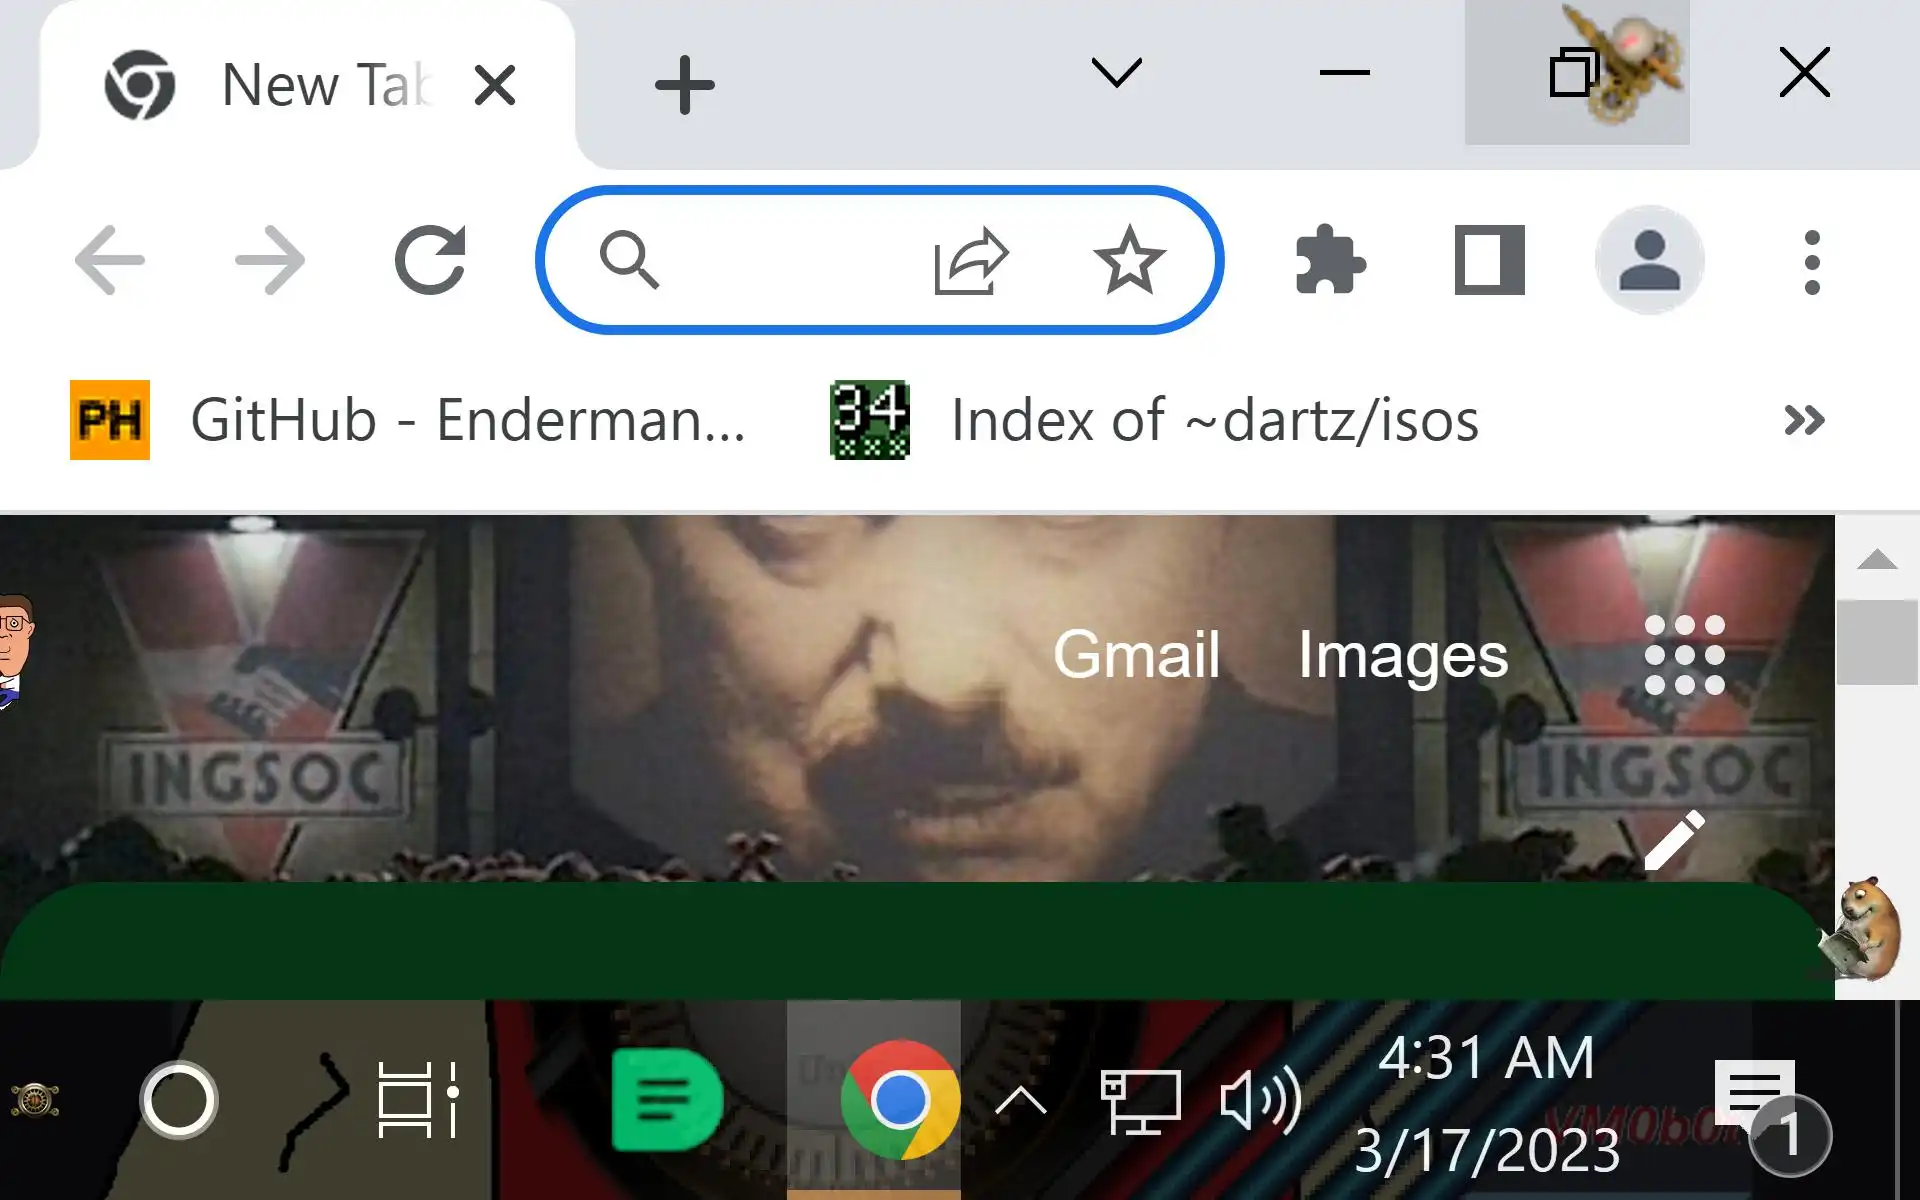1920x1200 pixels.
Task: Open volume control in system tray
Action: (x=1260, y=1101)
